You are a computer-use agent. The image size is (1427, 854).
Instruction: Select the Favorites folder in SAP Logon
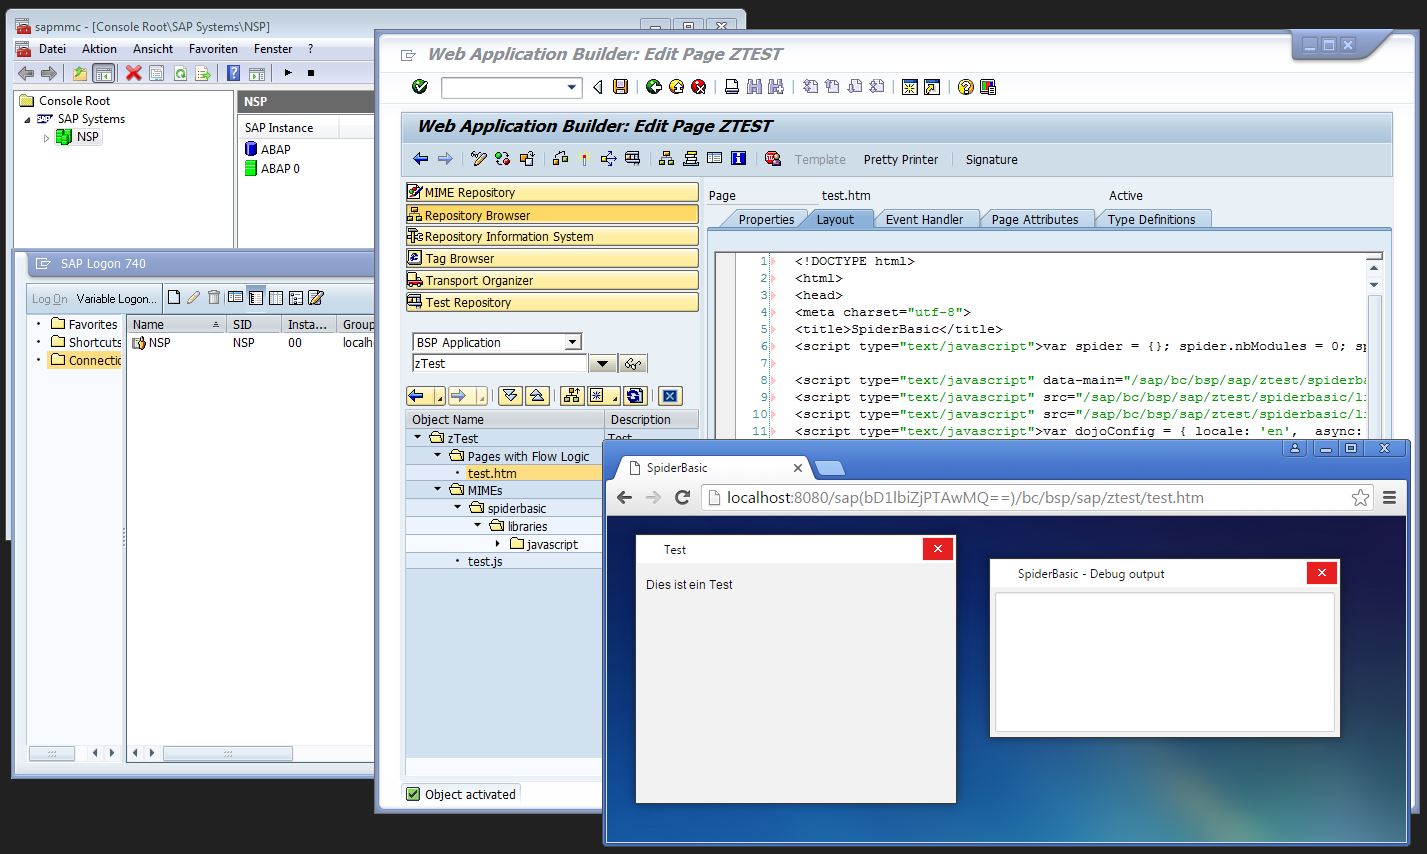click(x=85, y=324)
